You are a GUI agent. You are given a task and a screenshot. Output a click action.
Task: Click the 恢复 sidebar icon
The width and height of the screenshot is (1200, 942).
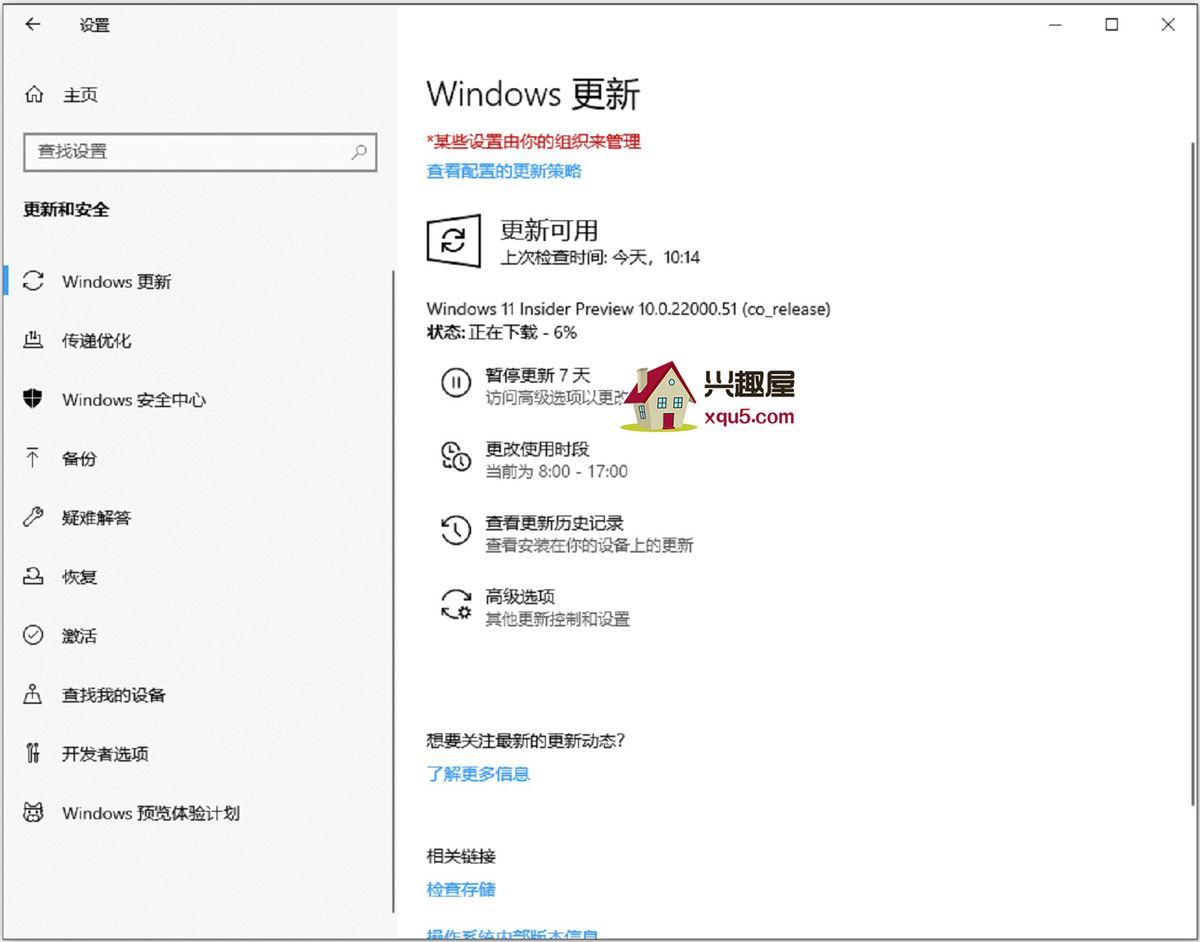click(x=34, y=576)
